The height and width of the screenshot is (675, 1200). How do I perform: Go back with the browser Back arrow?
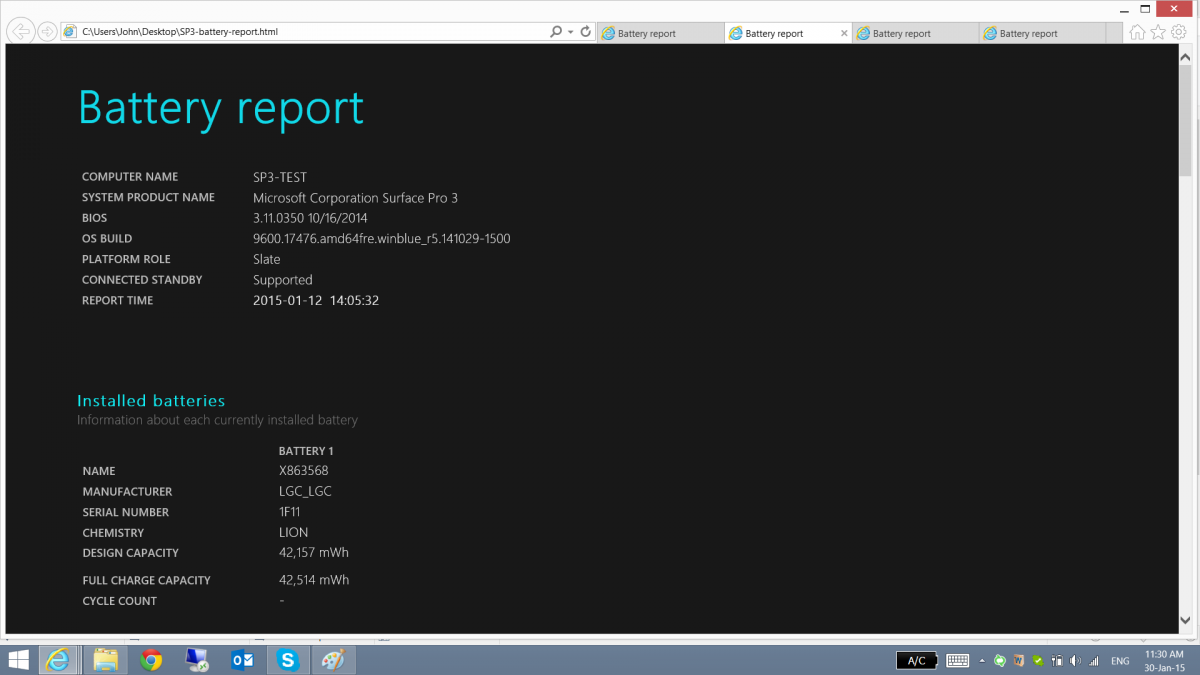[x=21, y=31]
